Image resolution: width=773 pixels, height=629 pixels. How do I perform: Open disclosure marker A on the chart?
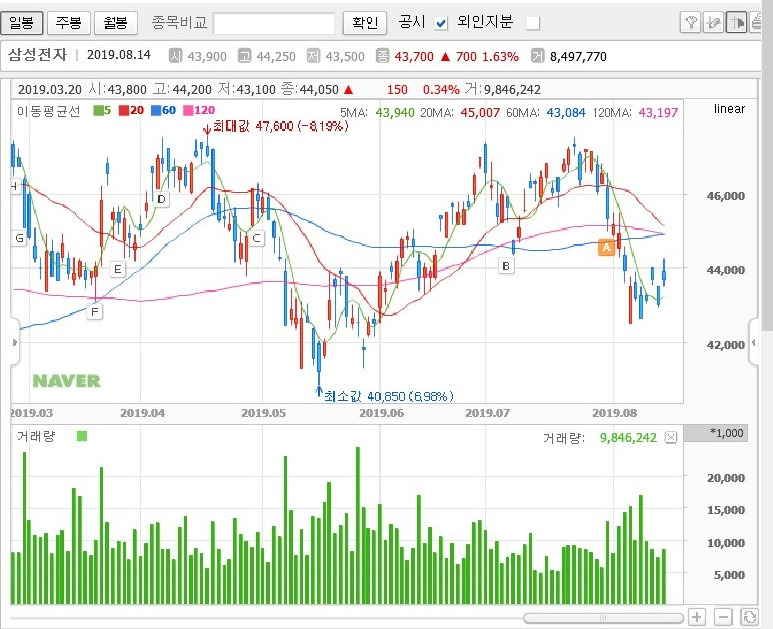pos(606,247)
